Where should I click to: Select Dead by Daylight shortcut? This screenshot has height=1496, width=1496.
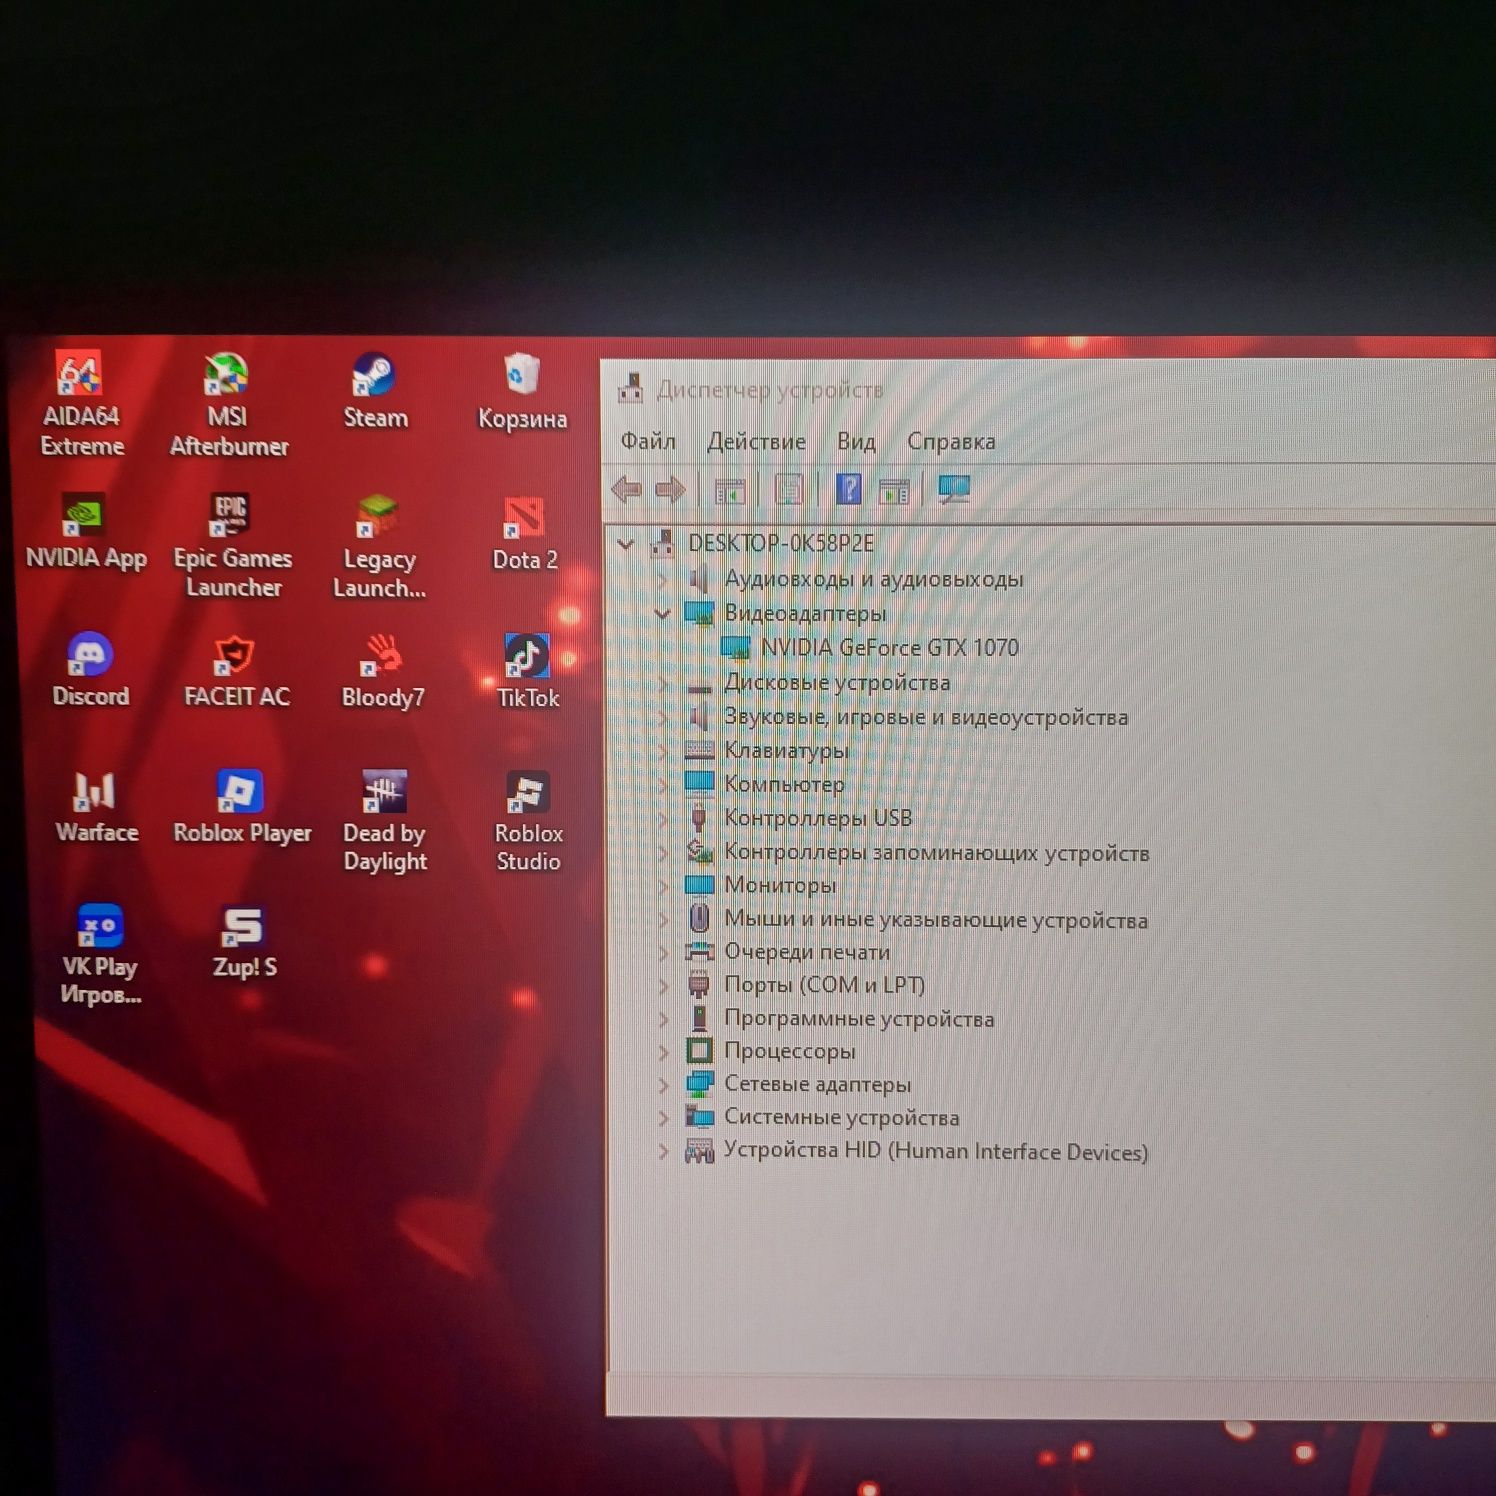point(385,821)
